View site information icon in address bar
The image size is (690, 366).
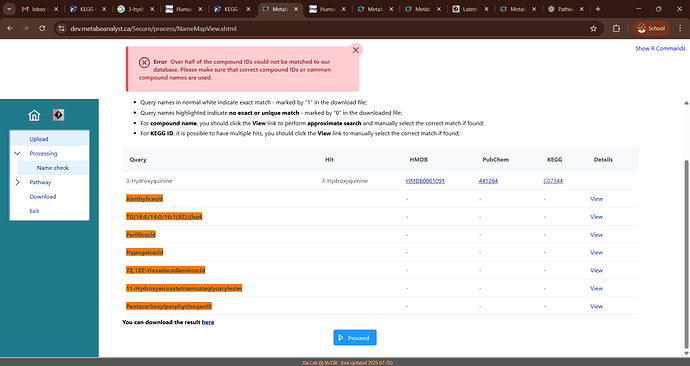click(x=61, y=29)
